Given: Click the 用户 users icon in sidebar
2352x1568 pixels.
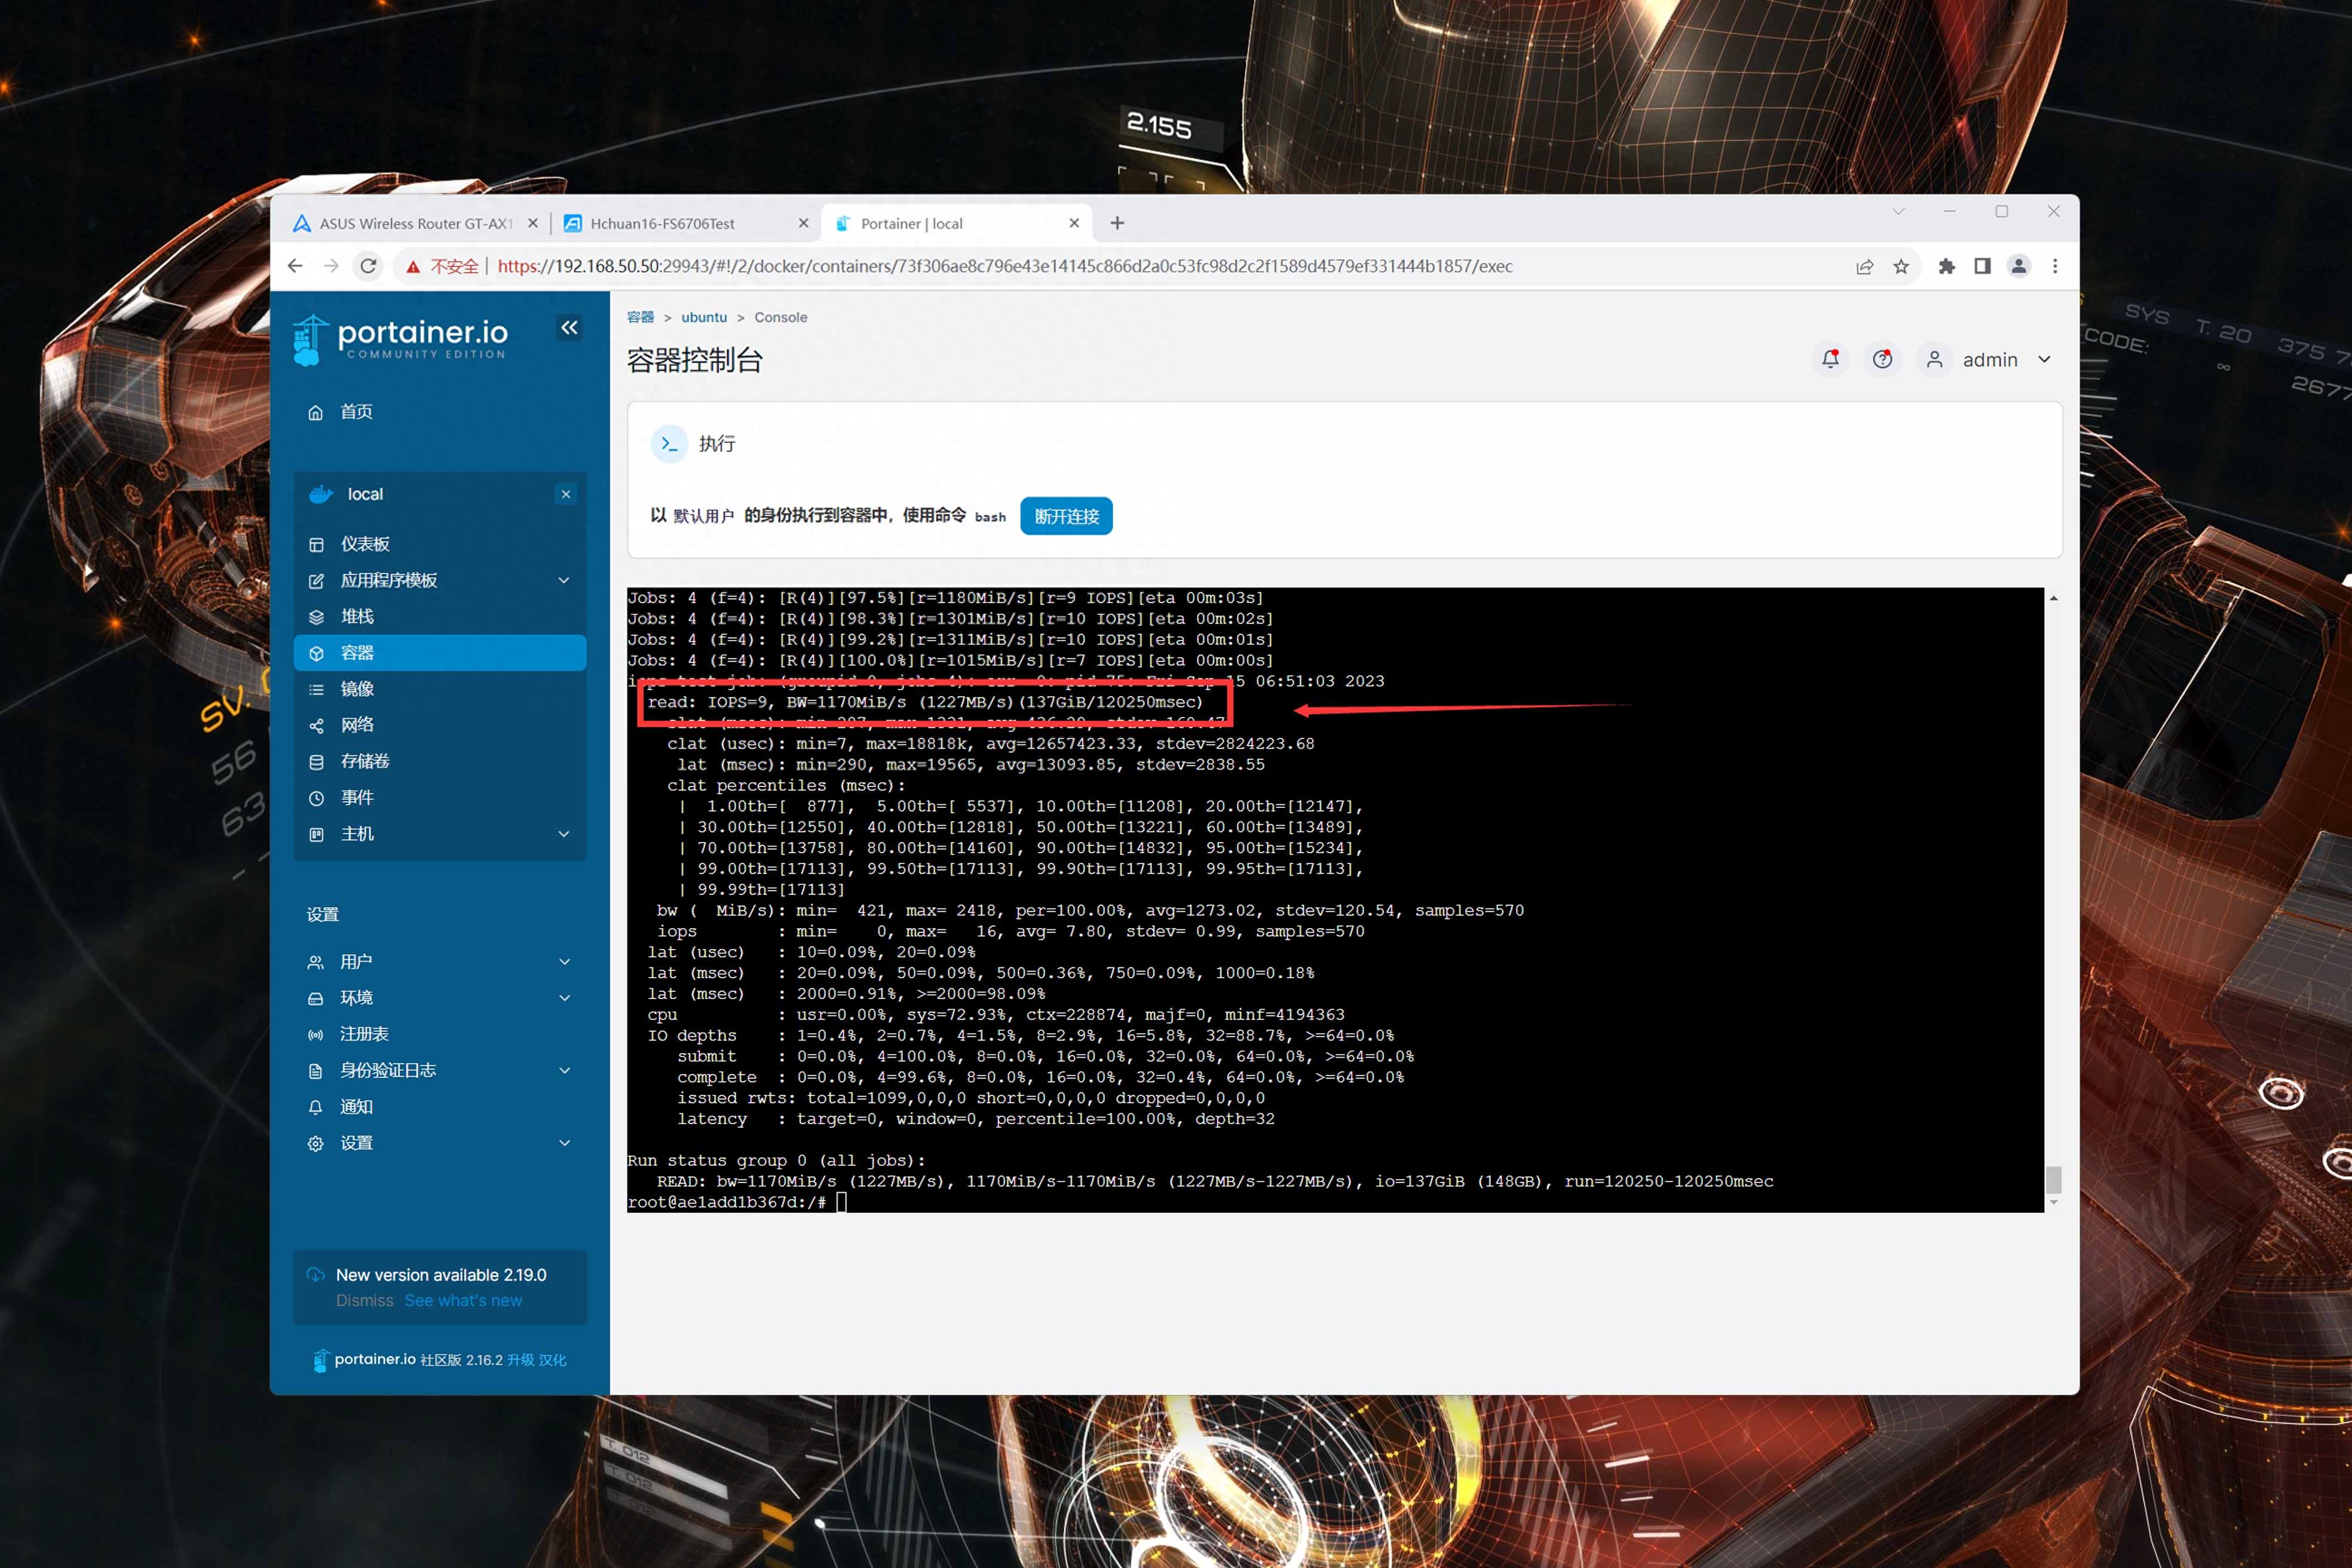Looking at the screenshot, I should tap(315, 962).
